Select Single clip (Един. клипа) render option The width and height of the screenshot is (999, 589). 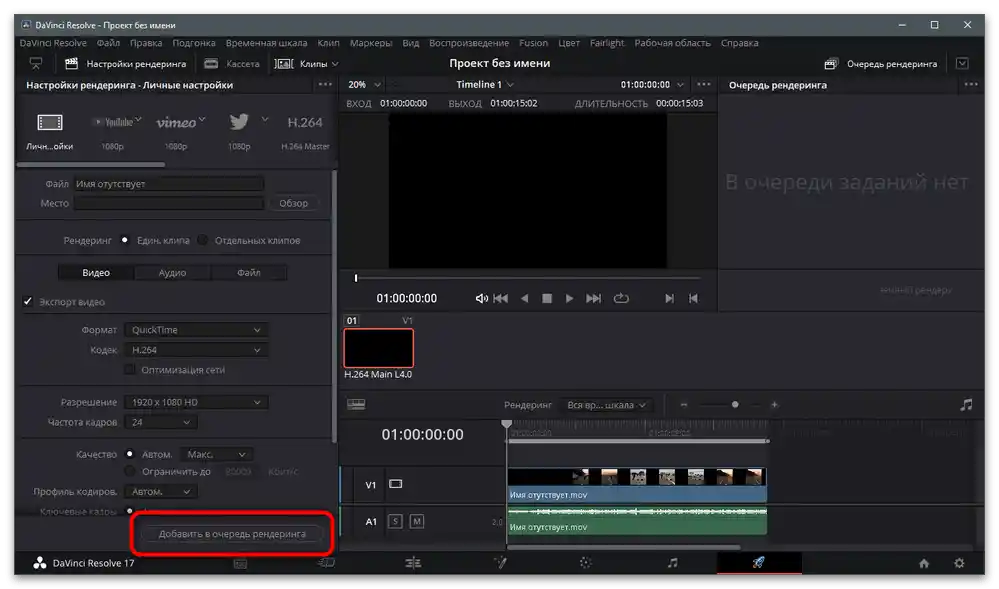click(x=125, y=240)
